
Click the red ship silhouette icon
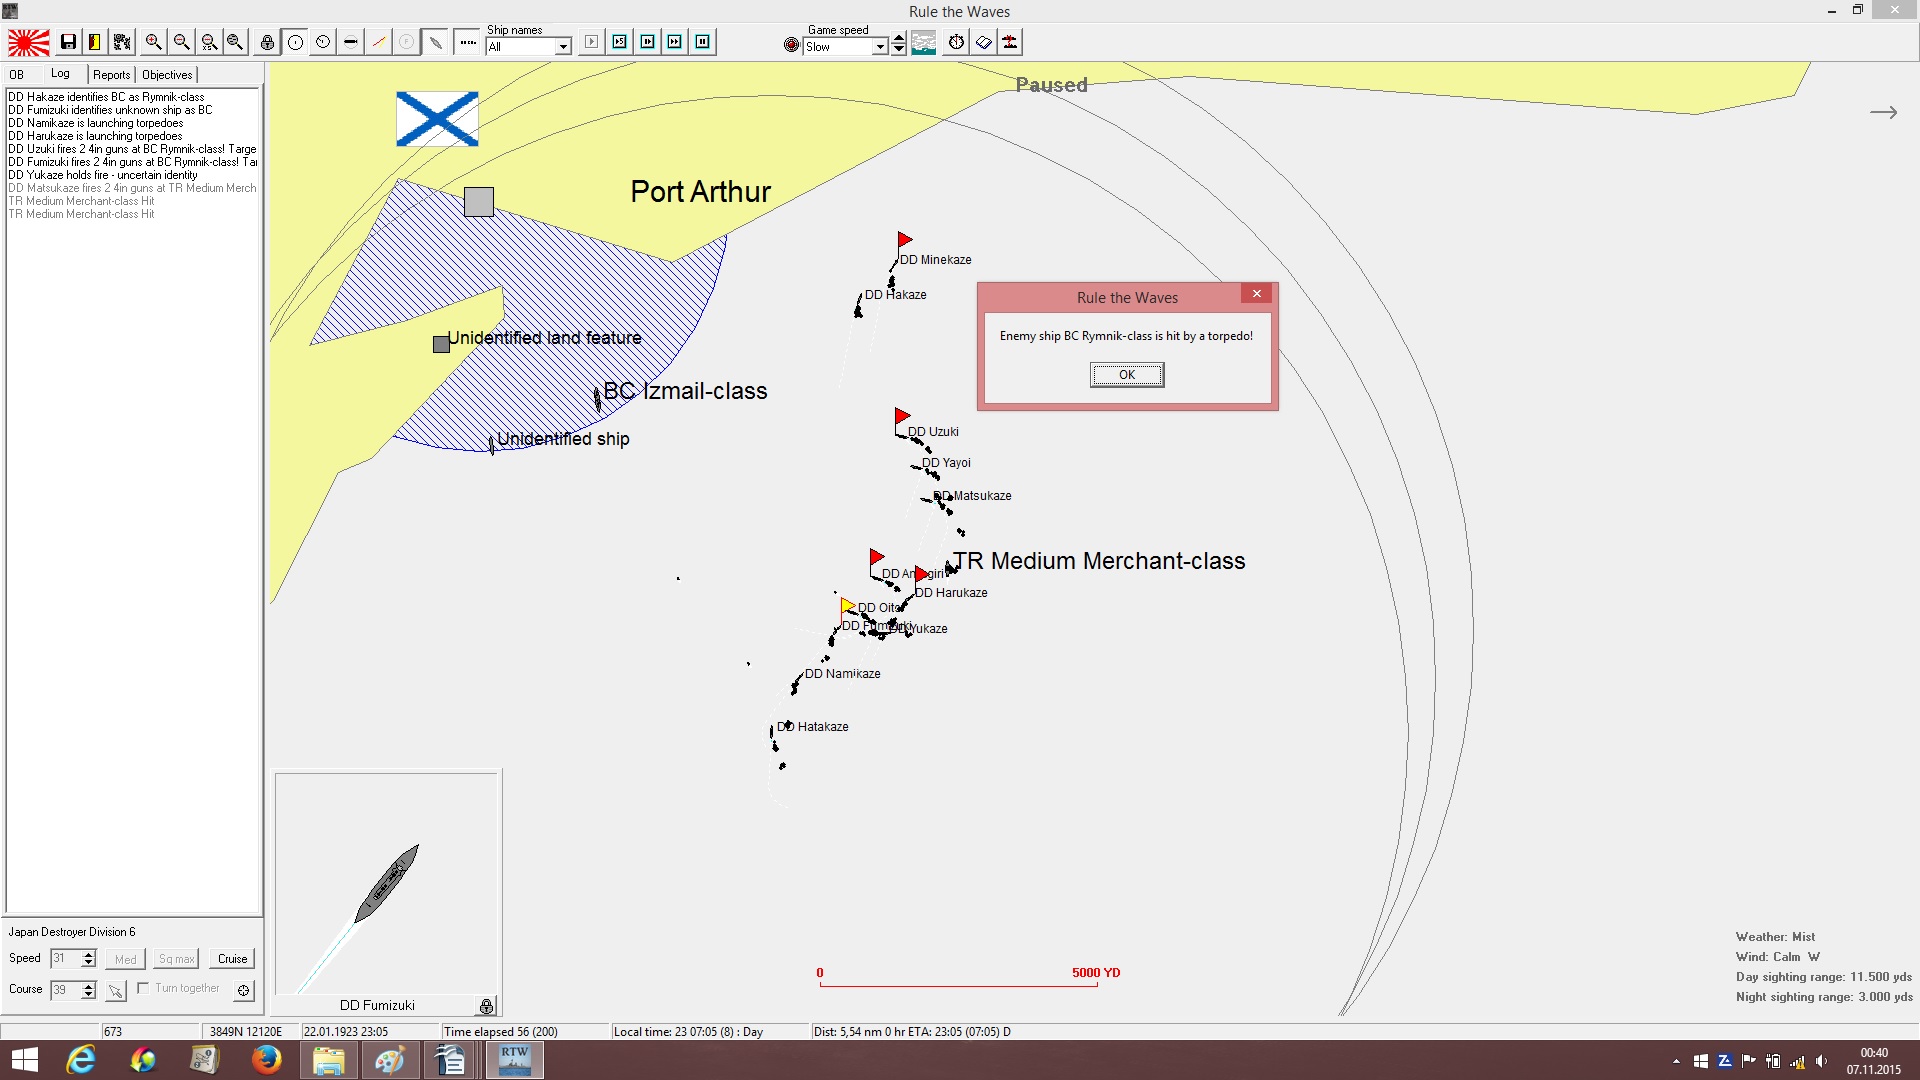click(x=1010, y=42)
